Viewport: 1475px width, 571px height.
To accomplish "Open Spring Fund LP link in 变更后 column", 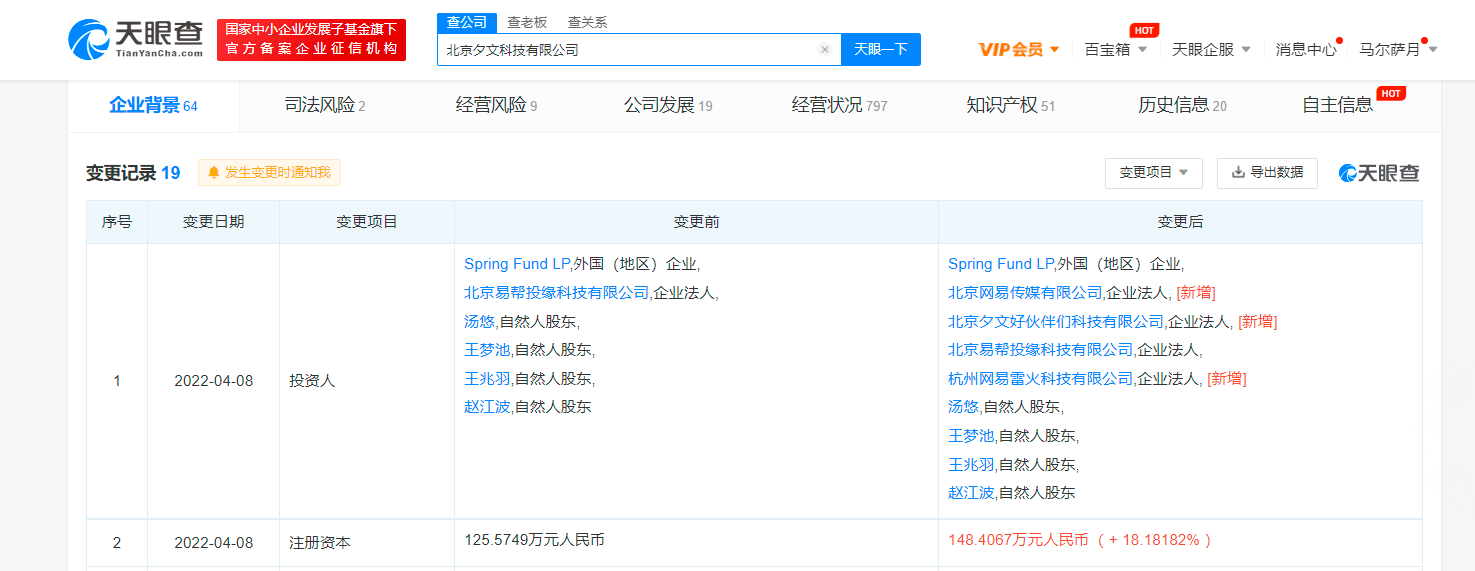I will pos(1001,264).
